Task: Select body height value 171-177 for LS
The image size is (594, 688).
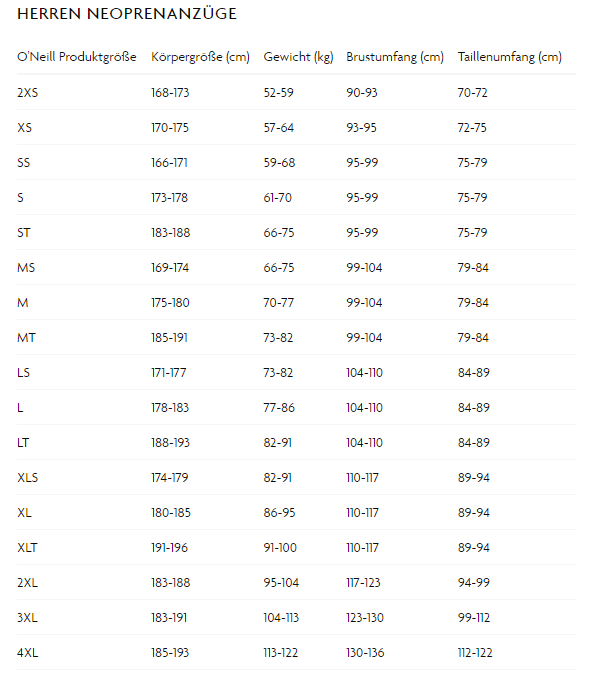Action: pyautogui.click(x=169, y=373)
